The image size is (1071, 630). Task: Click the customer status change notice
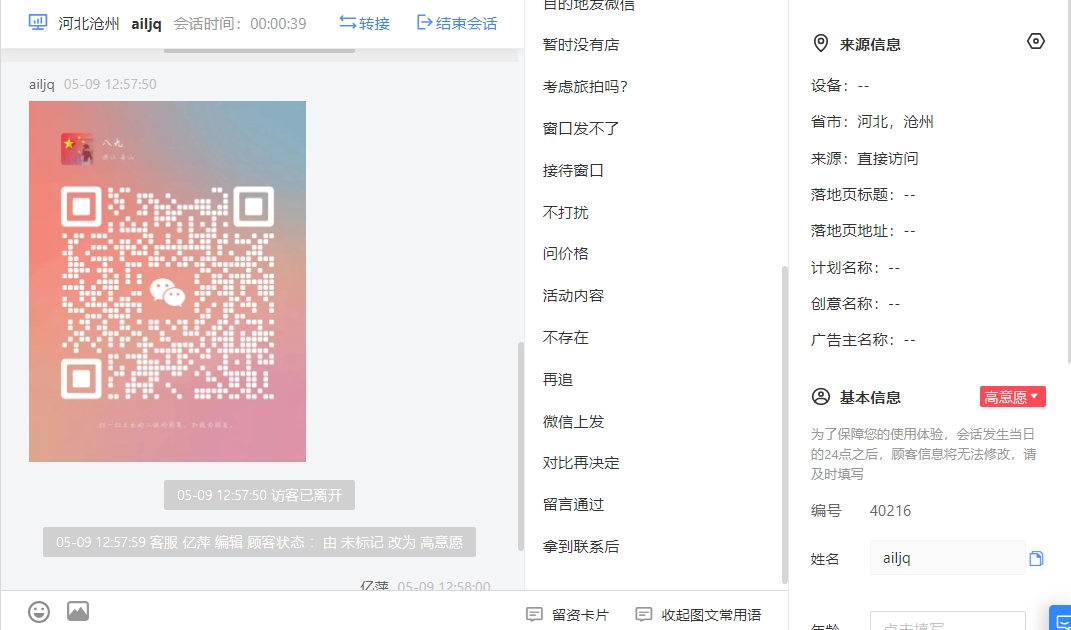(260, 543)
